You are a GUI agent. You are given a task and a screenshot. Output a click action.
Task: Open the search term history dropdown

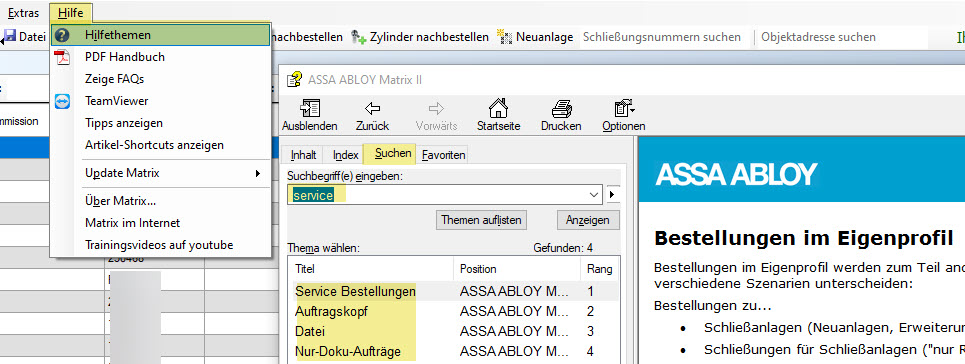tap(594, 195)
